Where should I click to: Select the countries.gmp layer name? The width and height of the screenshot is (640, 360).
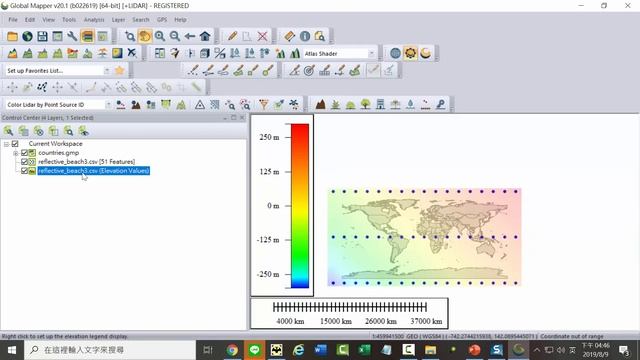(x=59, y=153)
